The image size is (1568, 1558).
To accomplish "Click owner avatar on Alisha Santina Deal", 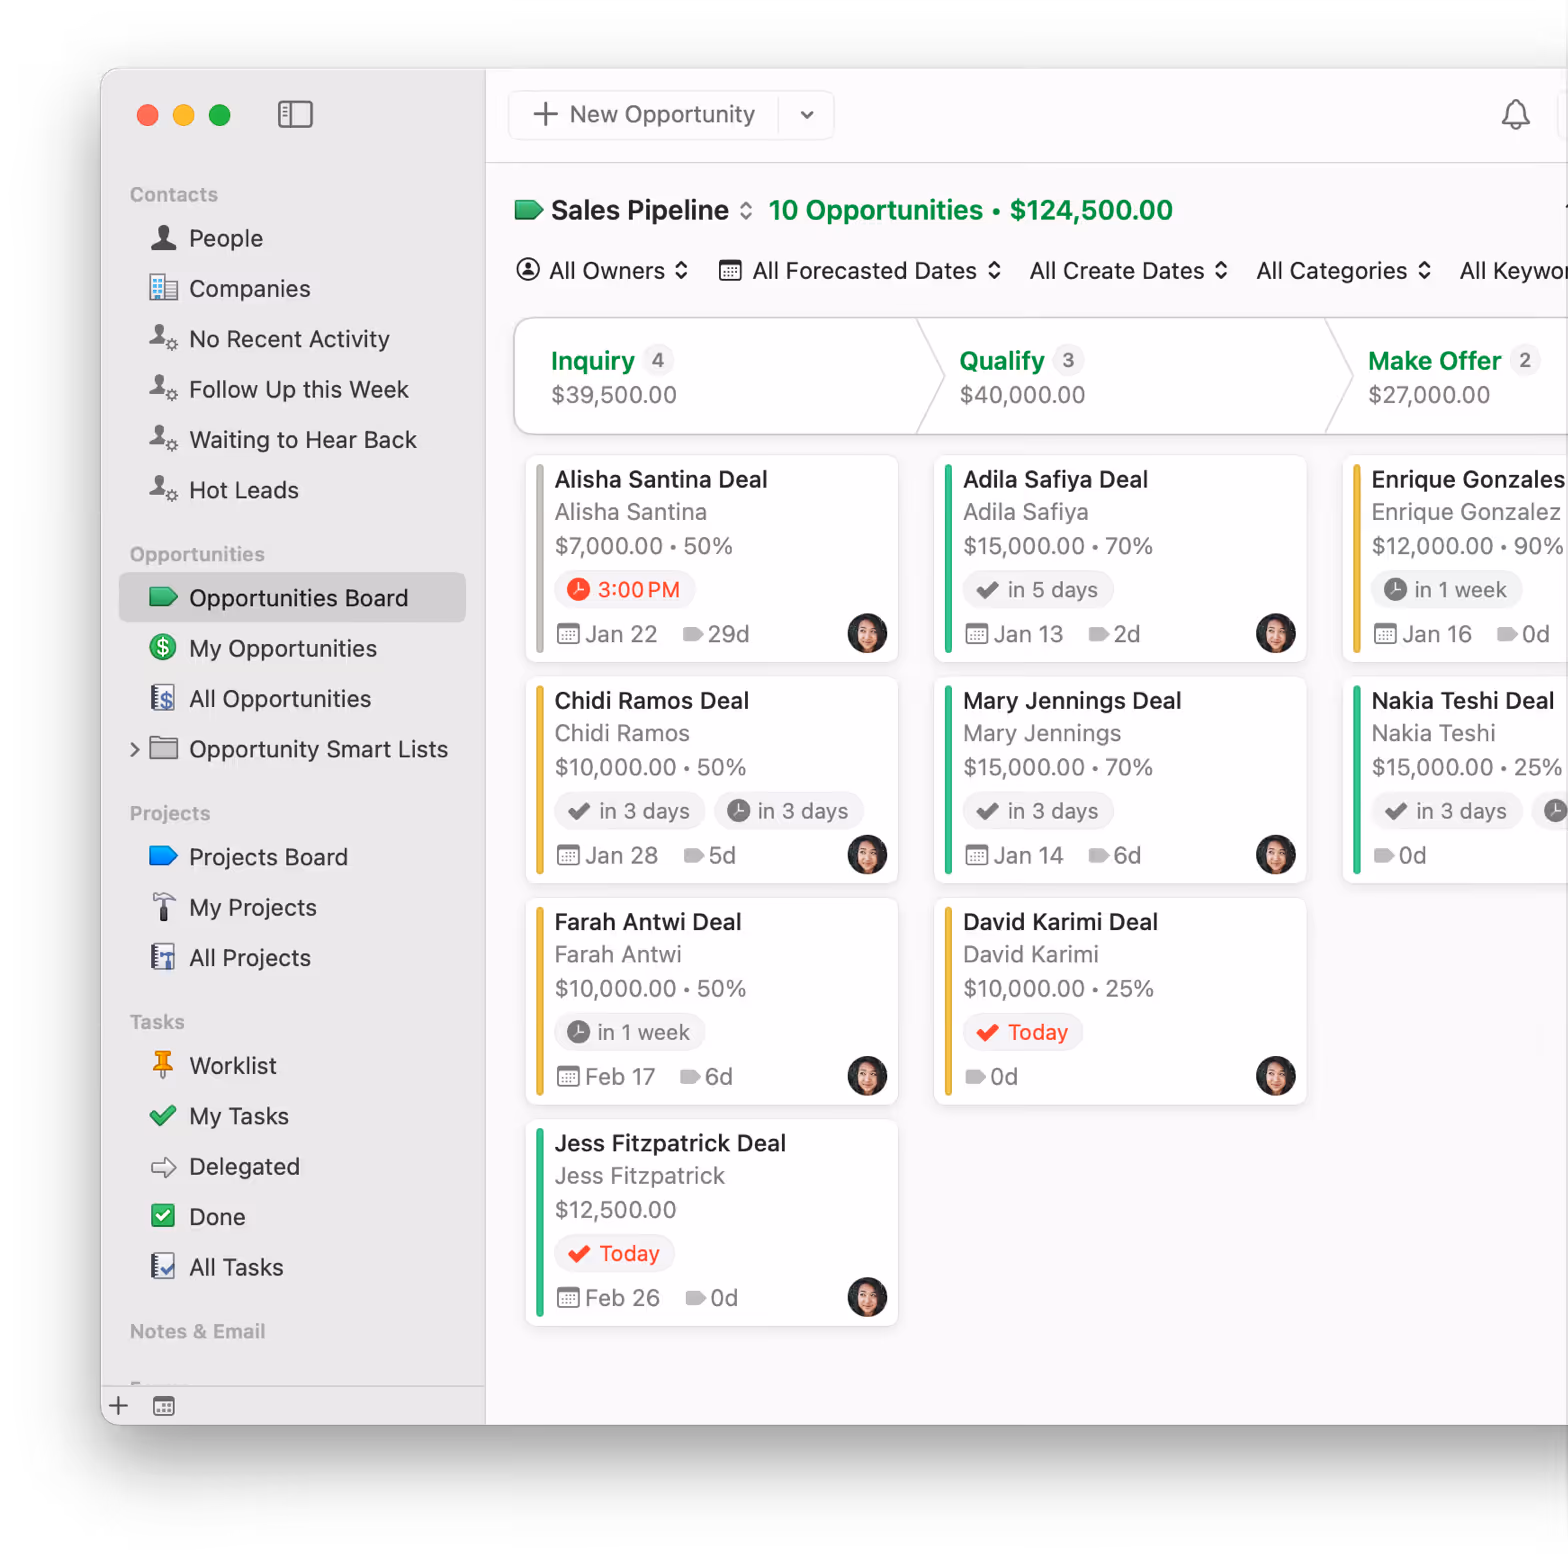I will [x=867, y=633].
